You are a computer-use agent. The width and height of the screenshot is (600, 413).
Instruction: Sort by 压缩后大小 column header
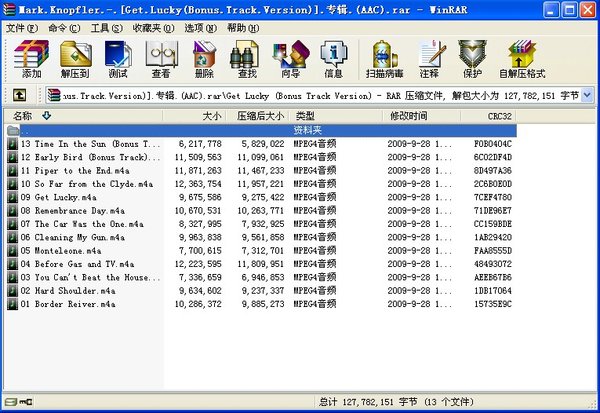click(257, 116)
